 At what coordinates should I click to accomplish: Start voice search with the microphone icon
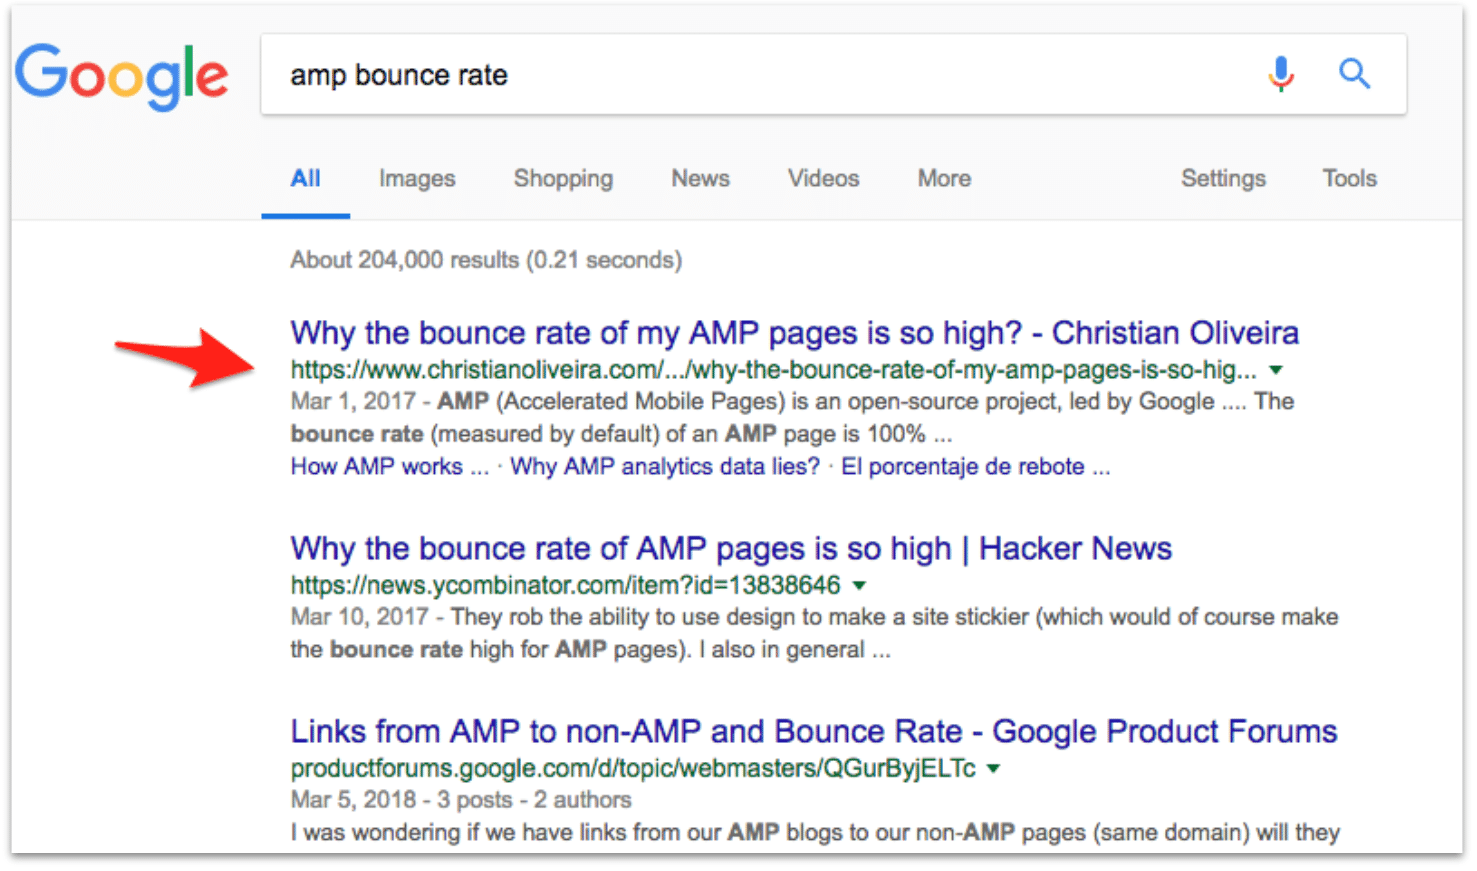[1281, 74]
